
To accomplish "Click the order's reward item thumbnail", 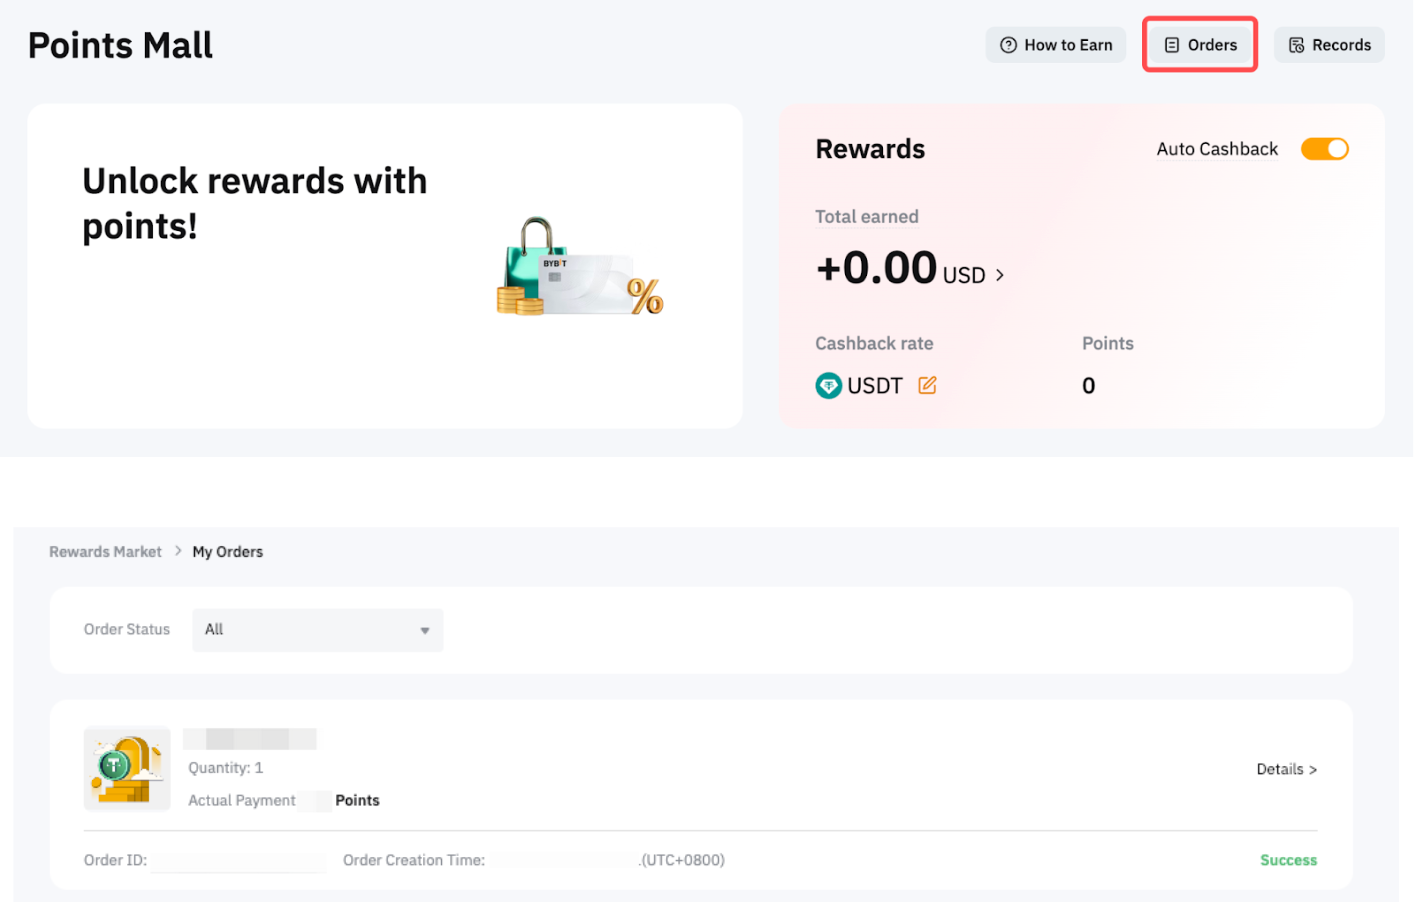I will (x=127, y=768).
